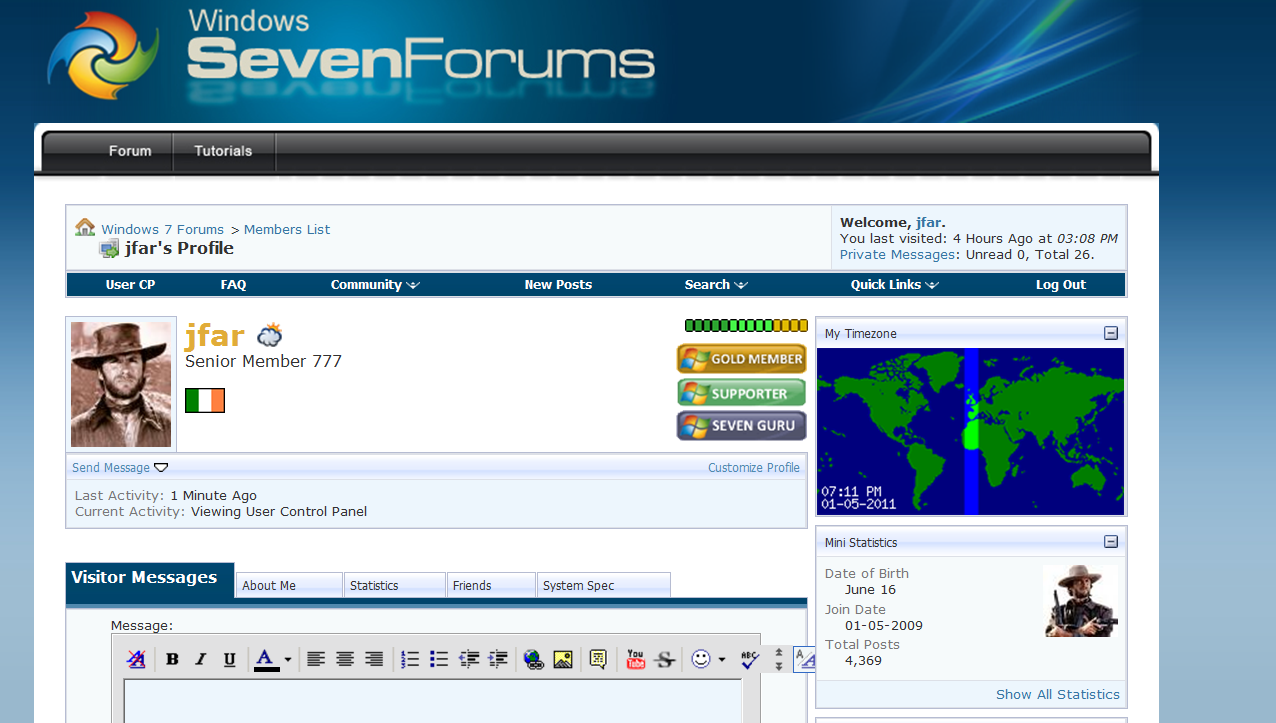Click the Windows Seven Forums logo
The height and width of the screenshot is (723, 1276).
(x=352, y=57)
